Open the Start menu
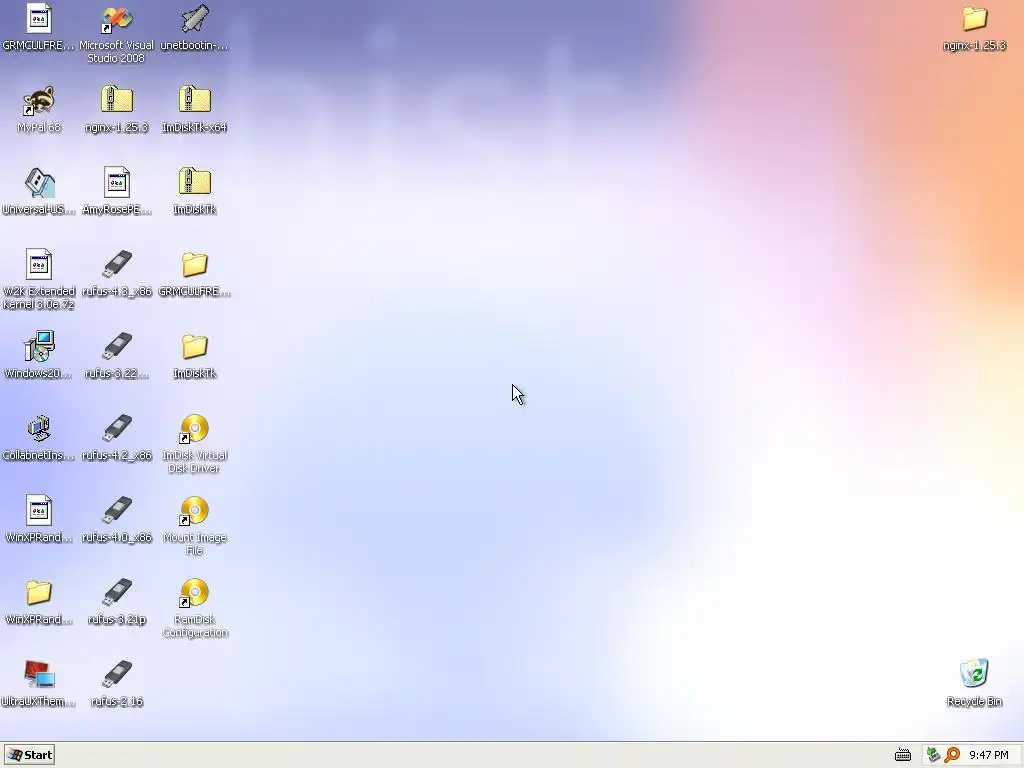This screenshot has width=1024, height=768. coord(29,755)
